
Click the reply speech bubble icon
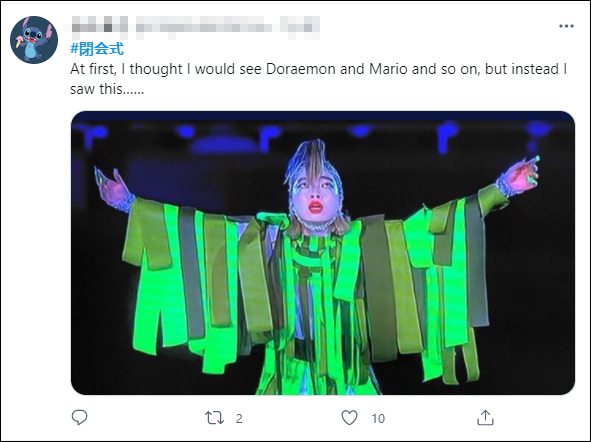[80, 418]
